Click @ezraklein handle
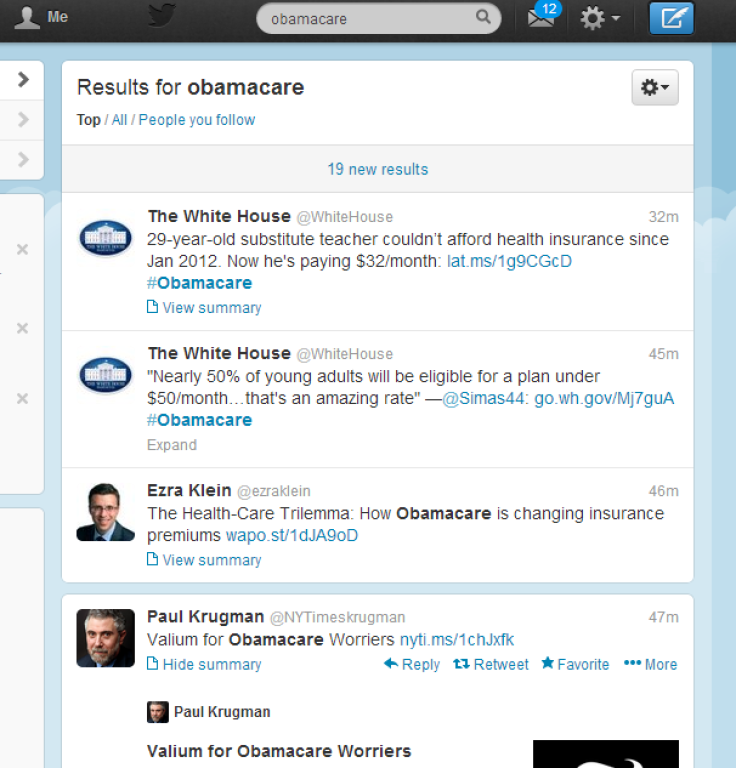This screenshot has height=768, width=736. 274,491
